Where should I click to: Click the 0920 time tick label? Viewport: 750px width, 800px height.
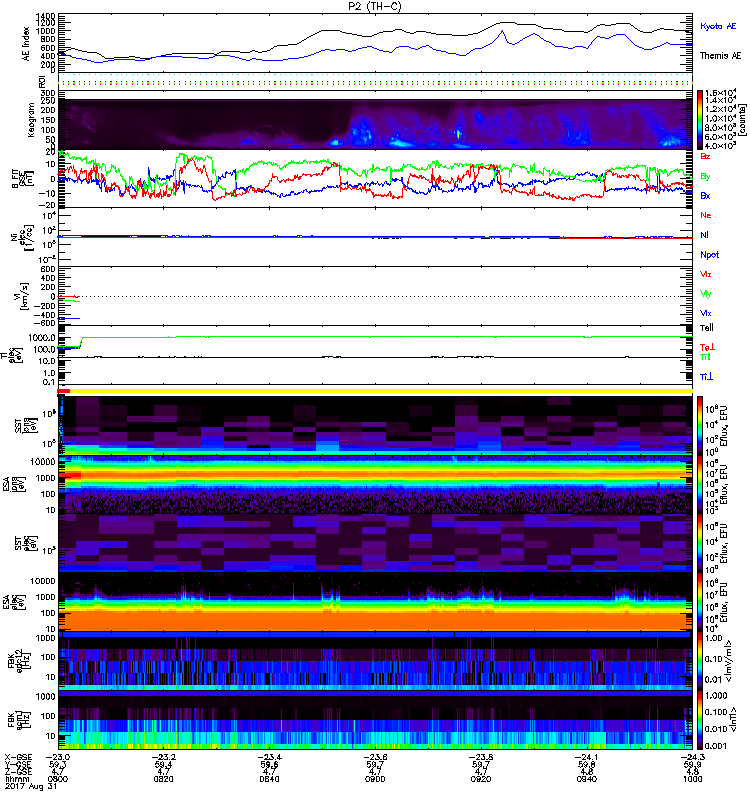click(x=481, y=779)
